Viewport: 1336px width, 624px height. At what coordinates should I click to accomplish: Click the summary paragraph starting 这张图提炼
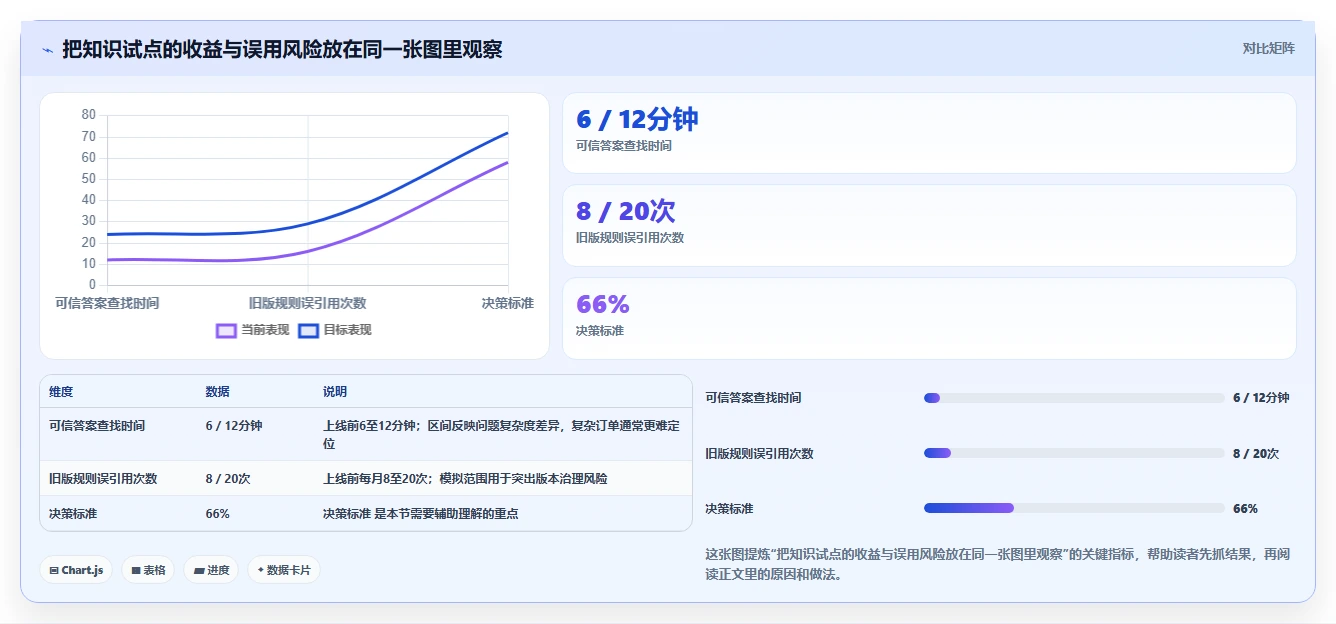(x=997, y=564)
